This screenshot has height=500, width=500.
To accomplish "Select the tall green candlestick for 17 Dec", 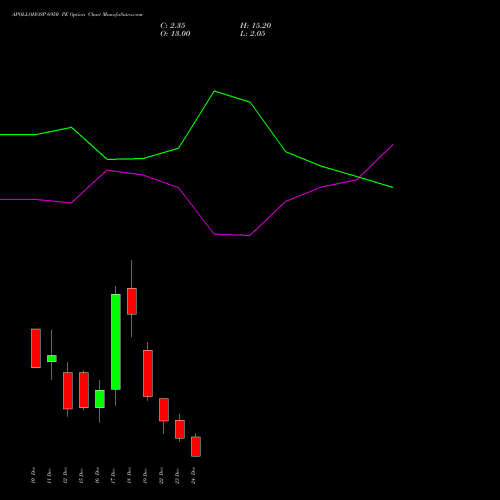I will (x=116, y=342).
